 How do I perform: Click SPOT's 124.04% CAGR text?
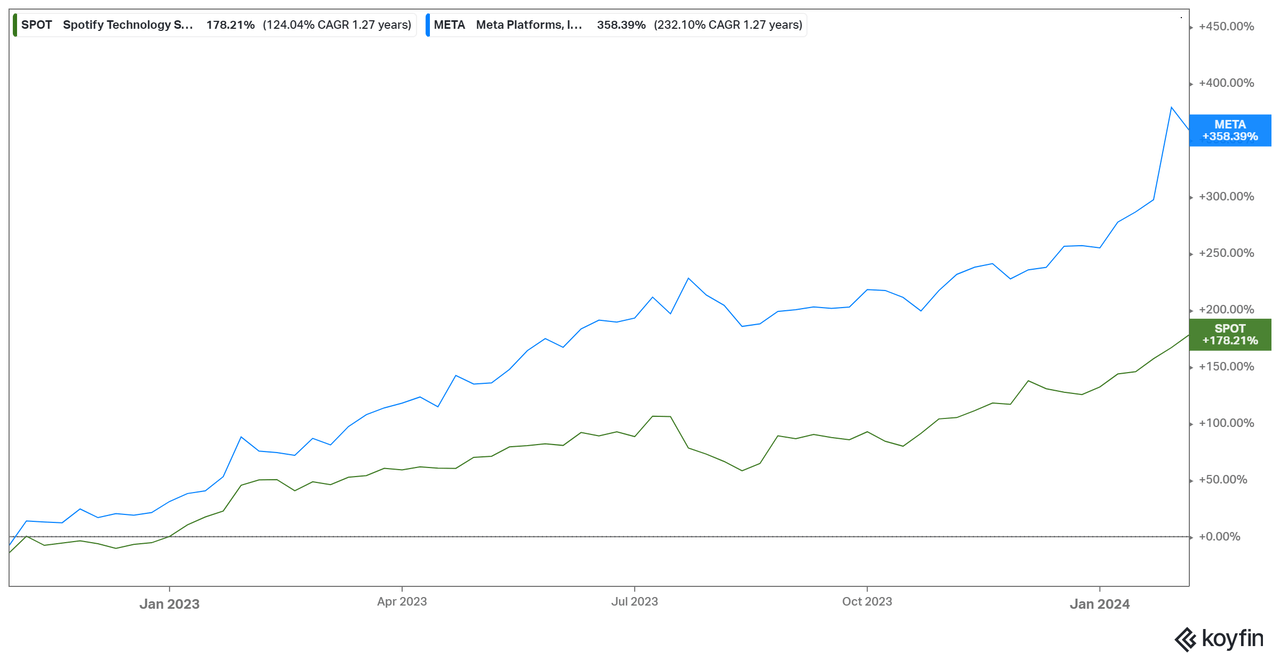pyautogui.click(x=337, y=25)
